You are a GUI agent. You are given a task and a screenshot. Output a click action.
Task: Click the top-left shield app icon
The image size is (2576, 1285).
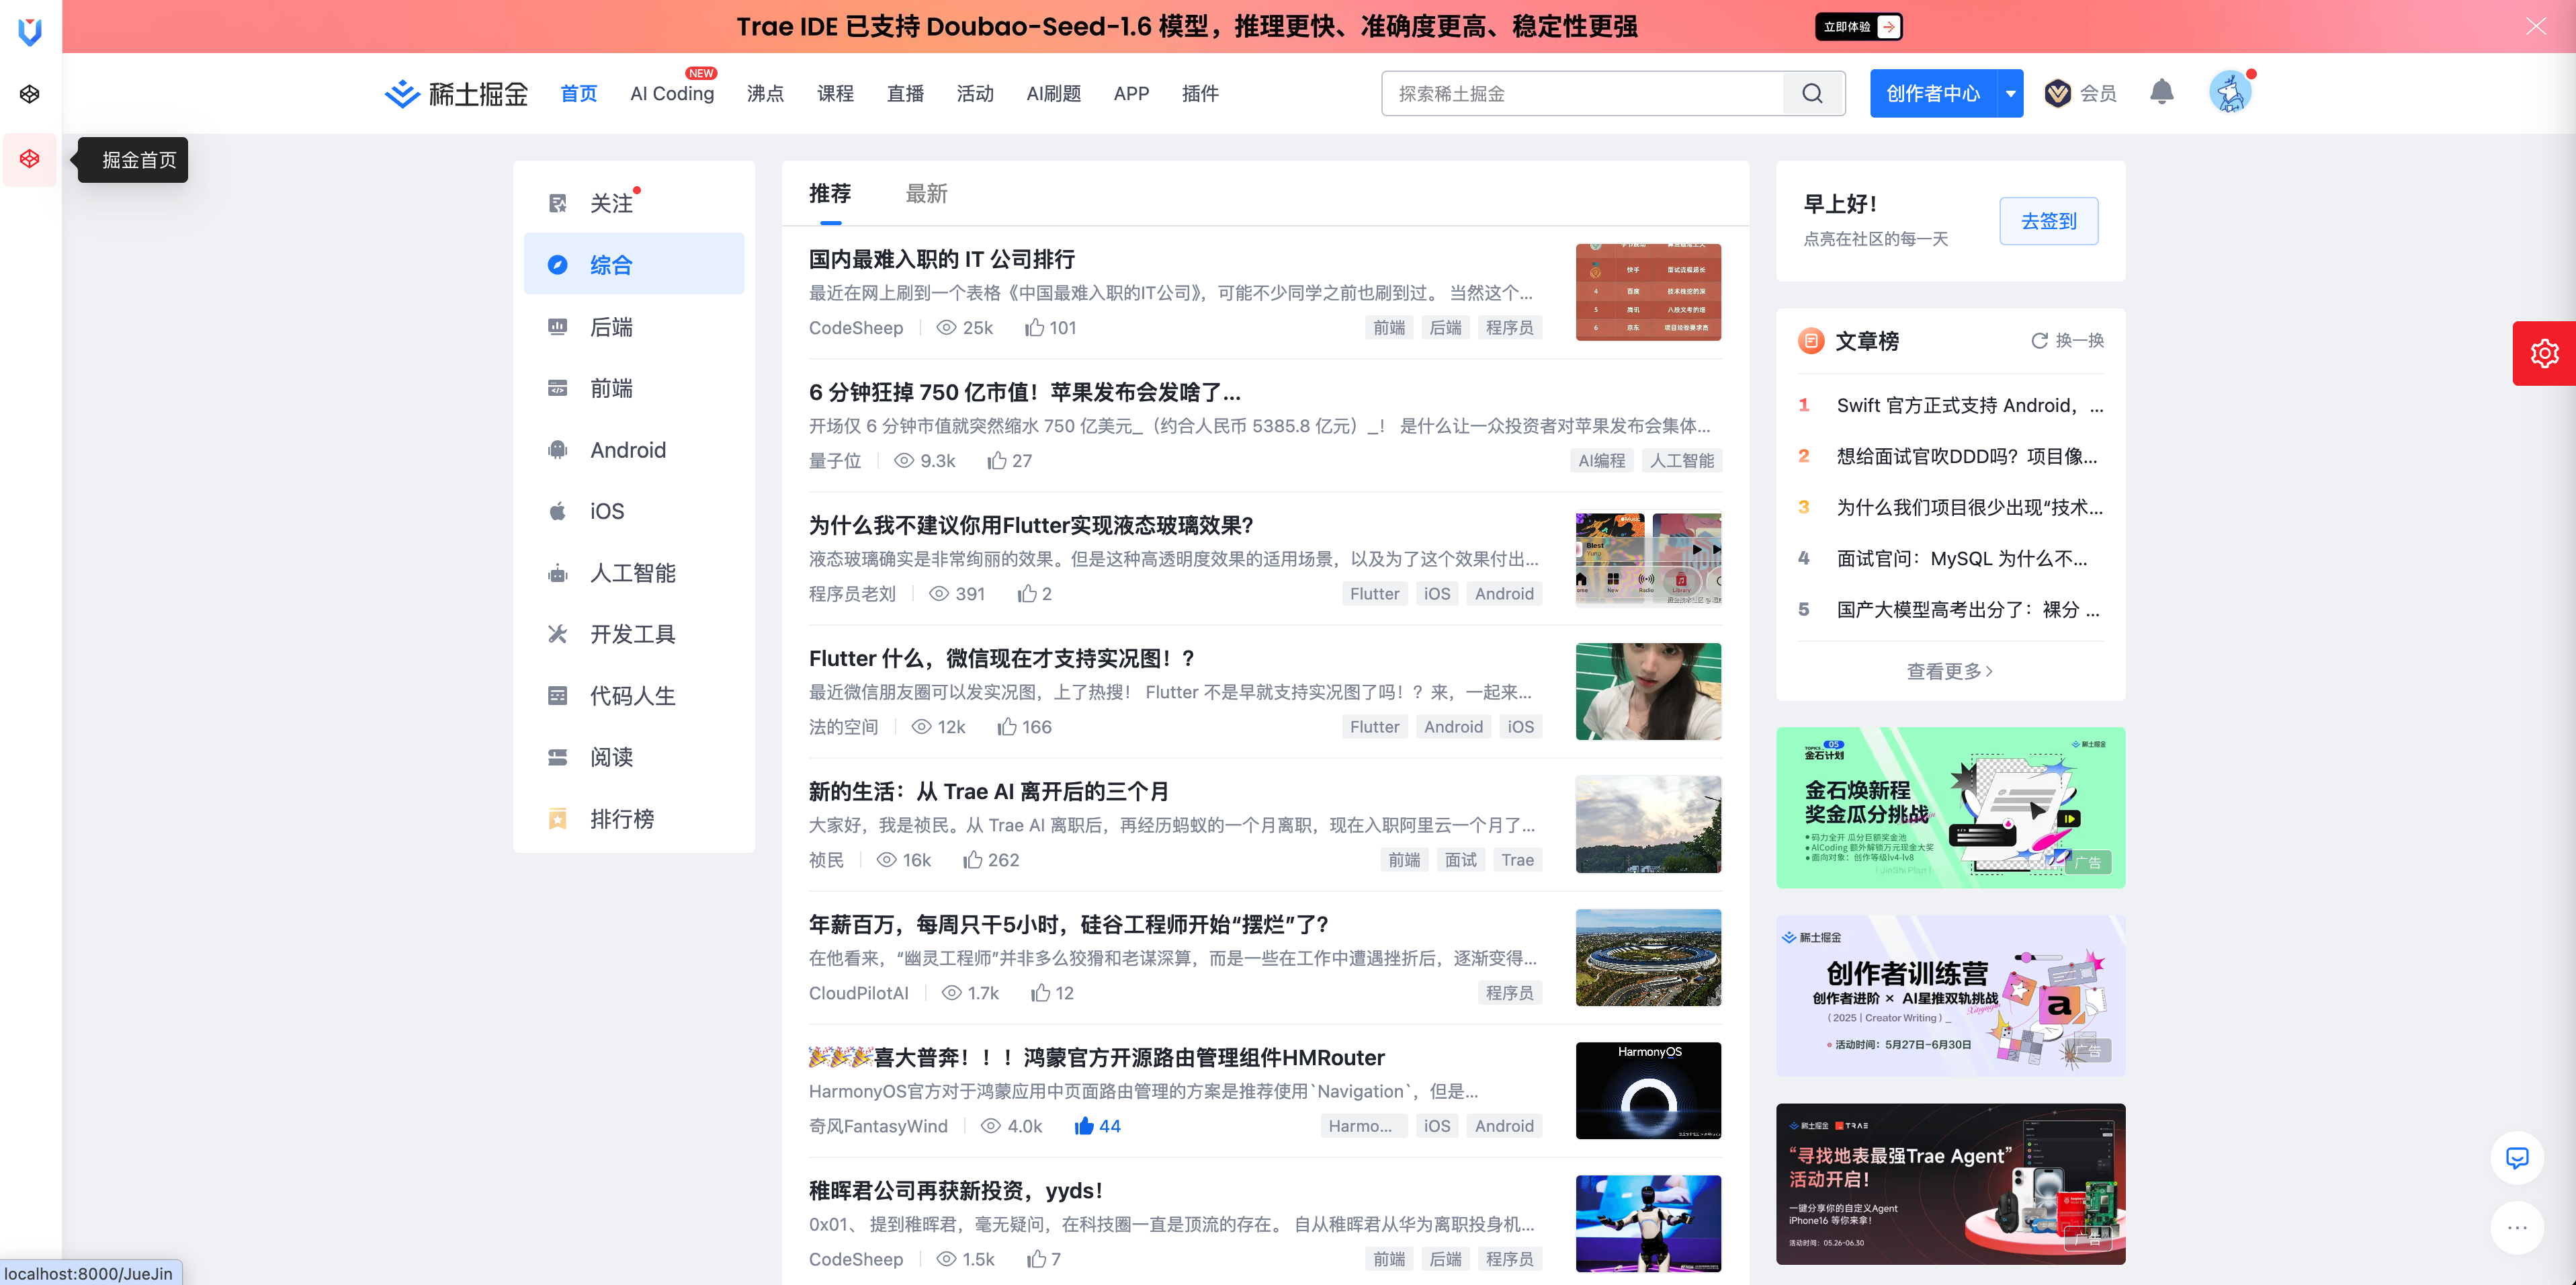30,31
